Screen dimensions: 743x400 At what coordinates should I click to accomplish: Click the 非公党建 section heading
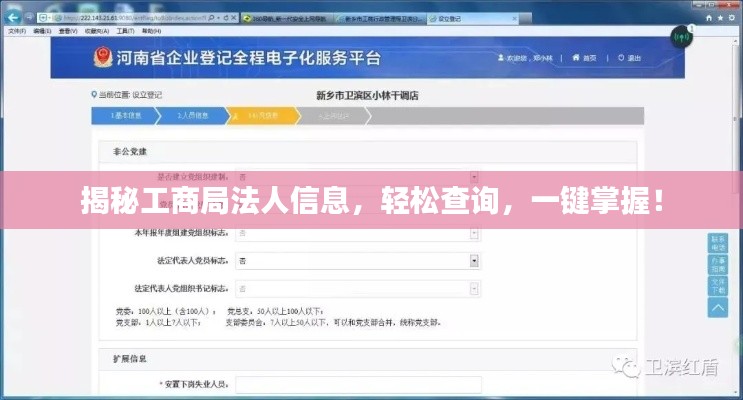(x=130, y=152)
